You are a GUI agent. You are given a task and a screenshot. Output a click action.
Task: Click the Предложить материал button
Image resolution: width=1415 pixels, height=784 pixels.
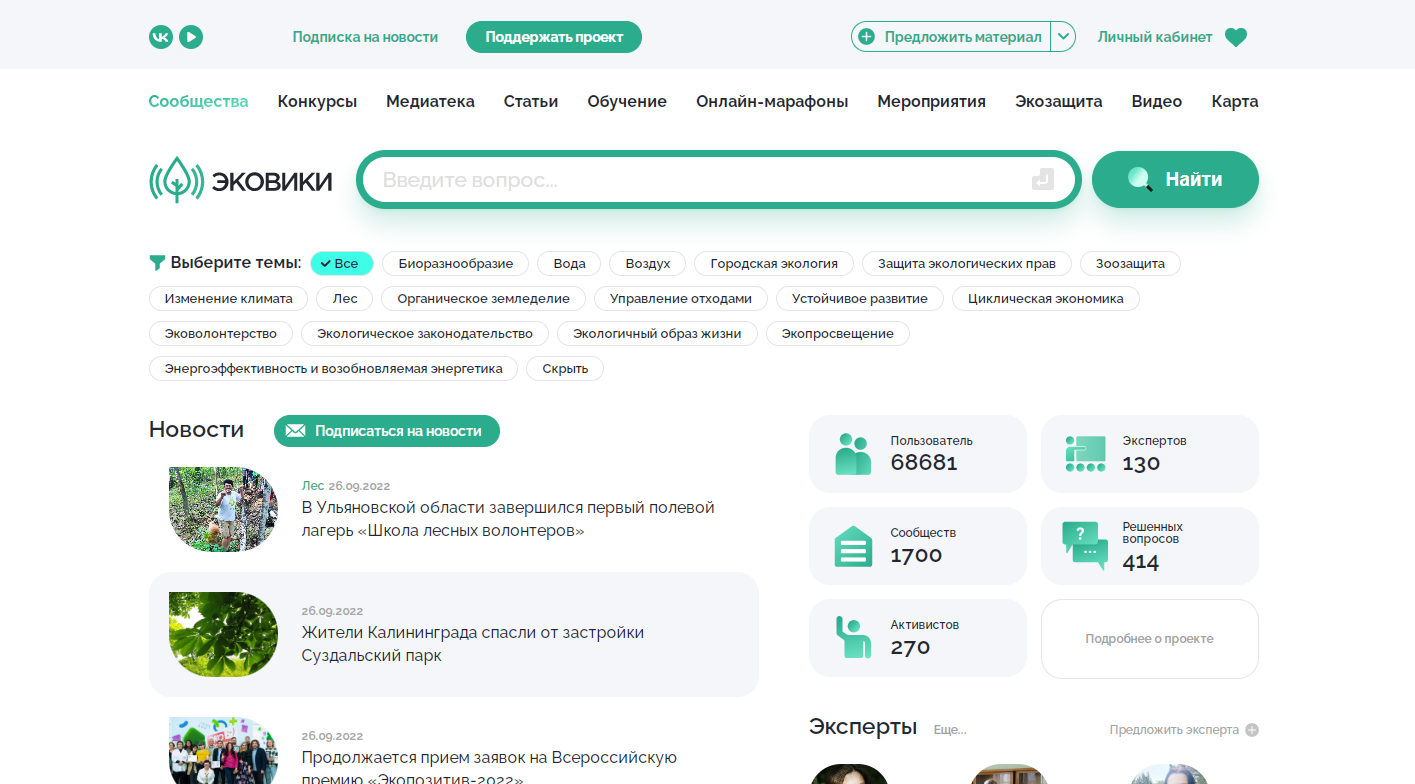(x=951, y=37)
